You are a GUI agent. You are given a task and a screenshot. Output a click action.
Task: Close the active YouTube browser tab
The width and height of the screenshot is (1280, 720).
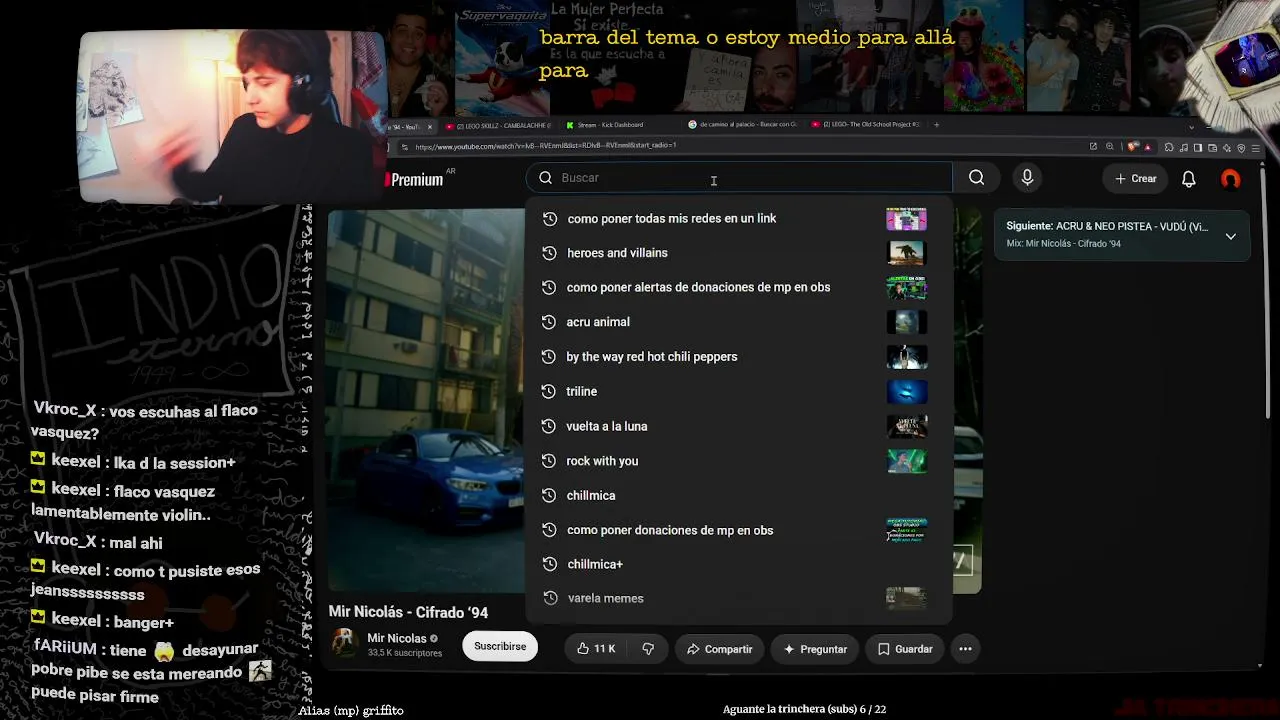click(x=430, y=126)
